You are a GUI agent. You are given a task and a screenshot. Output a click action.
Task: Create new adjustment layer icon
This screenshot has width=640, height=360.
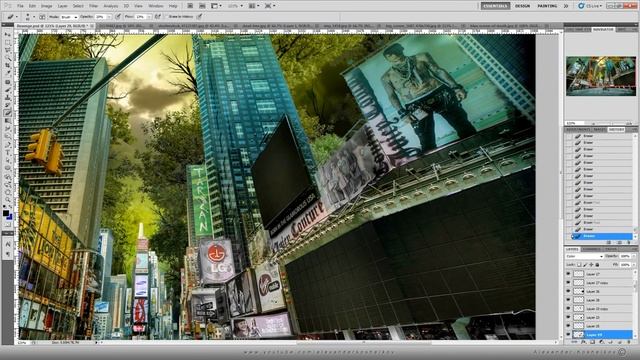point(602,342)
